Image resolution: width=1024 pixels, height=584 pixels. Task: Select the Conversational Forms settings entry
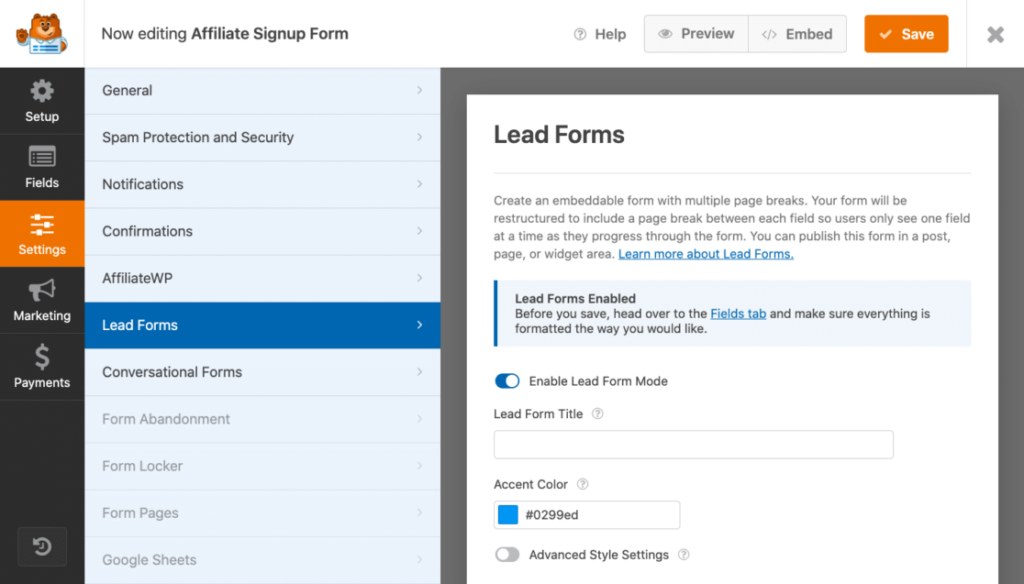pyautogui.click(x=263, y=372)
